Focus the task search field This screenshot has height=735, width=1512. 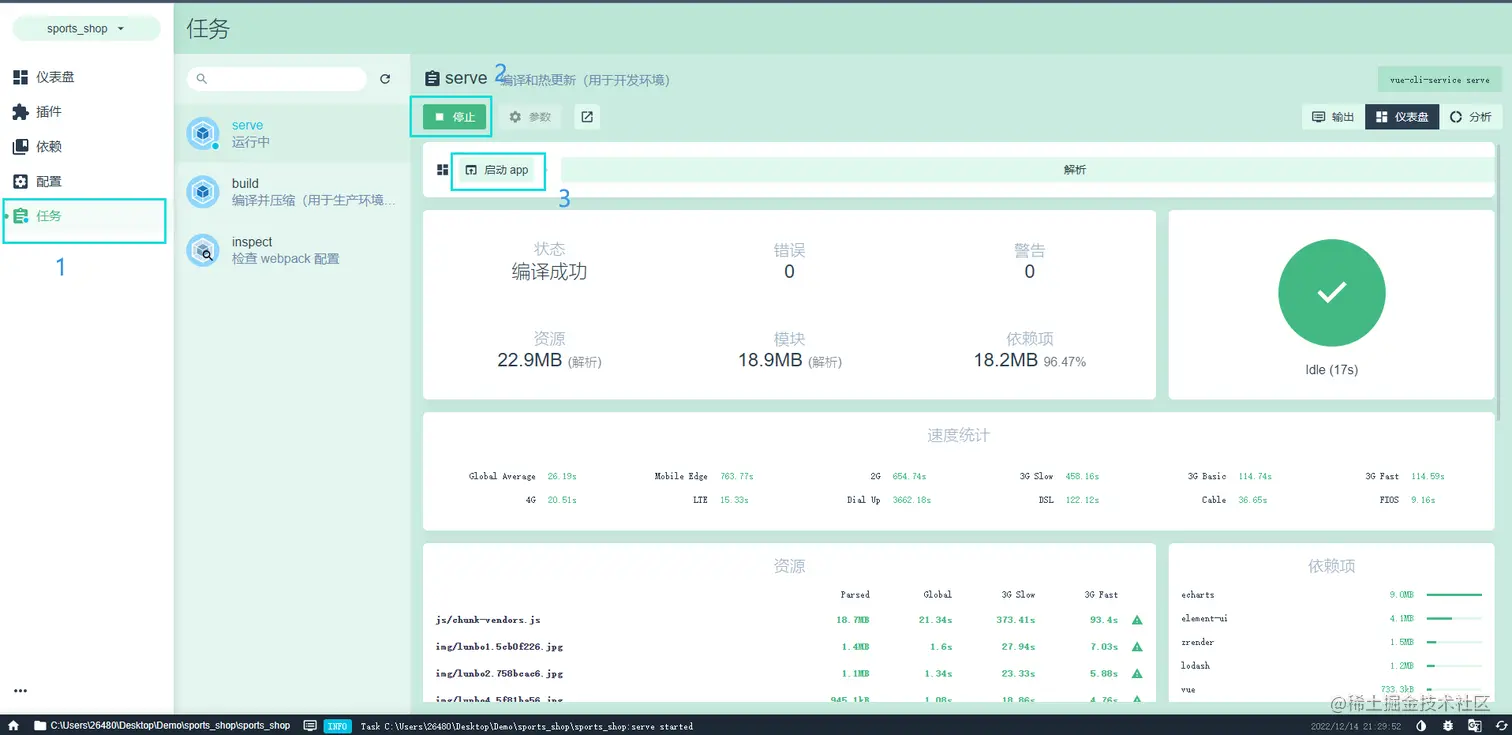(277, 79)
